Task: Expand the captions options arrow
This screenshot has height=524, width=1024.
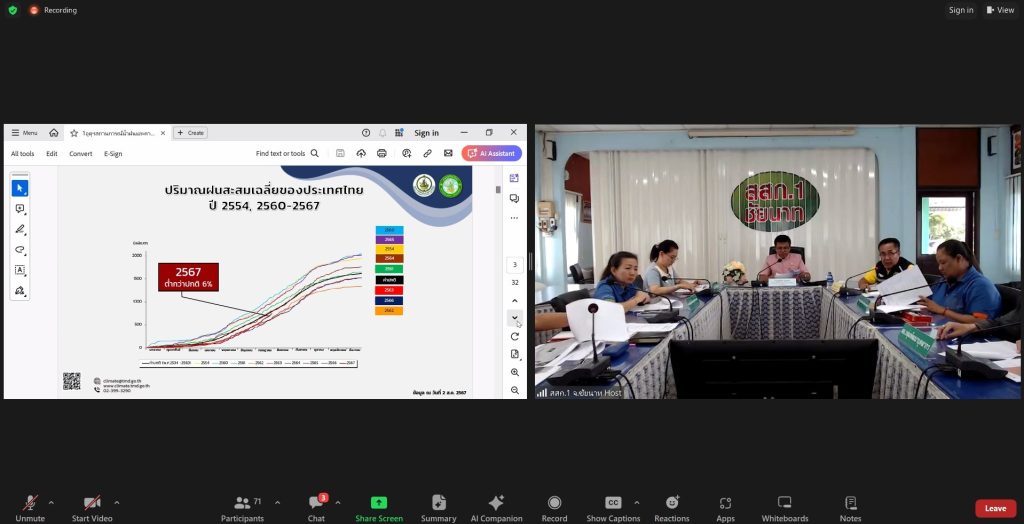Action: pyautogui.click(x=637, y=502)
